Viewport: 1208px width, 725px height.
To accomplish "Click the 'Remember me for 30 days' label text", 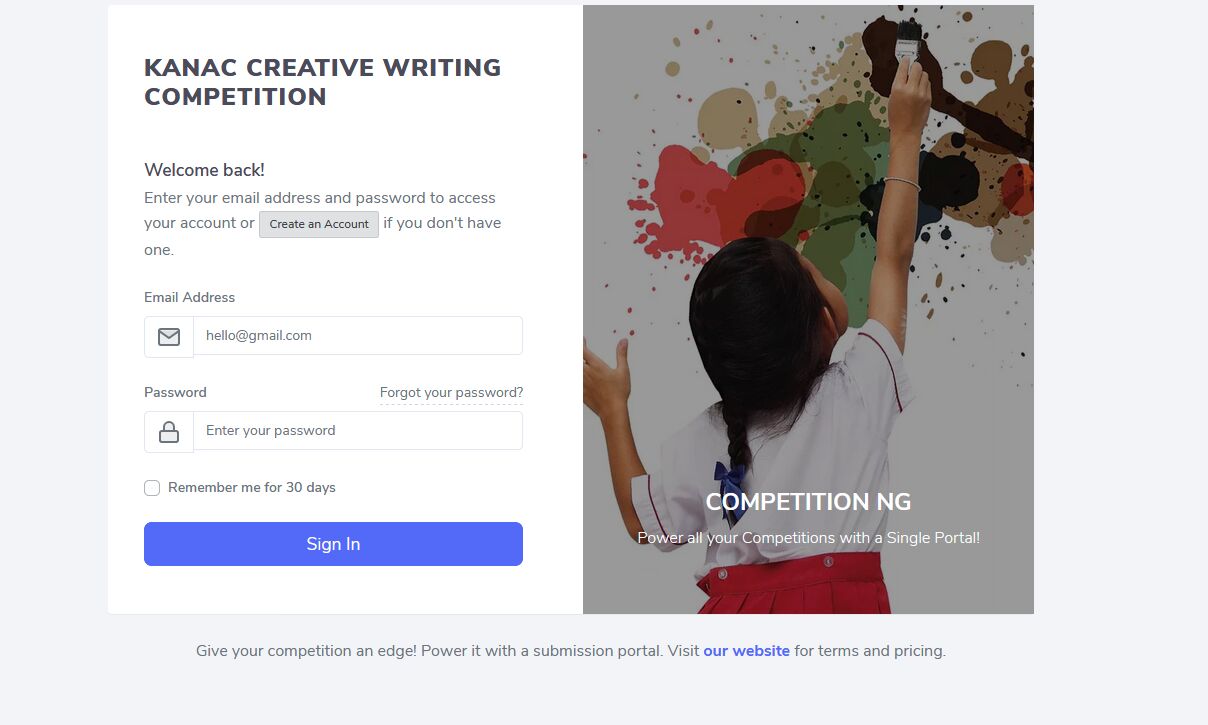I will (252, 488).
